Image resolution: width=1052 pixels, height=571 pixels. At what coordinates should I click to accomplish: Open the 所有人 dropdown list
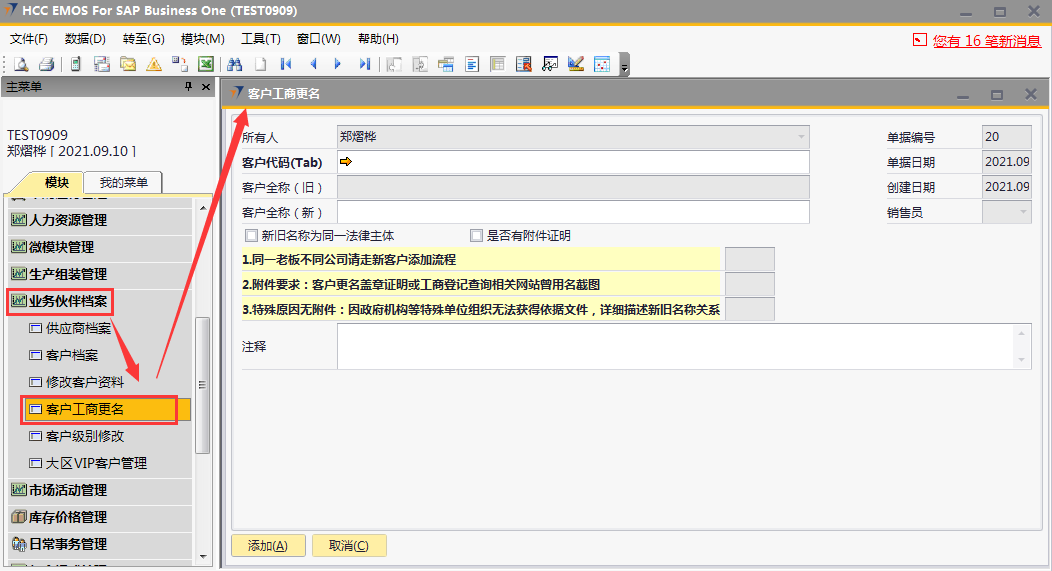[801, 137]
